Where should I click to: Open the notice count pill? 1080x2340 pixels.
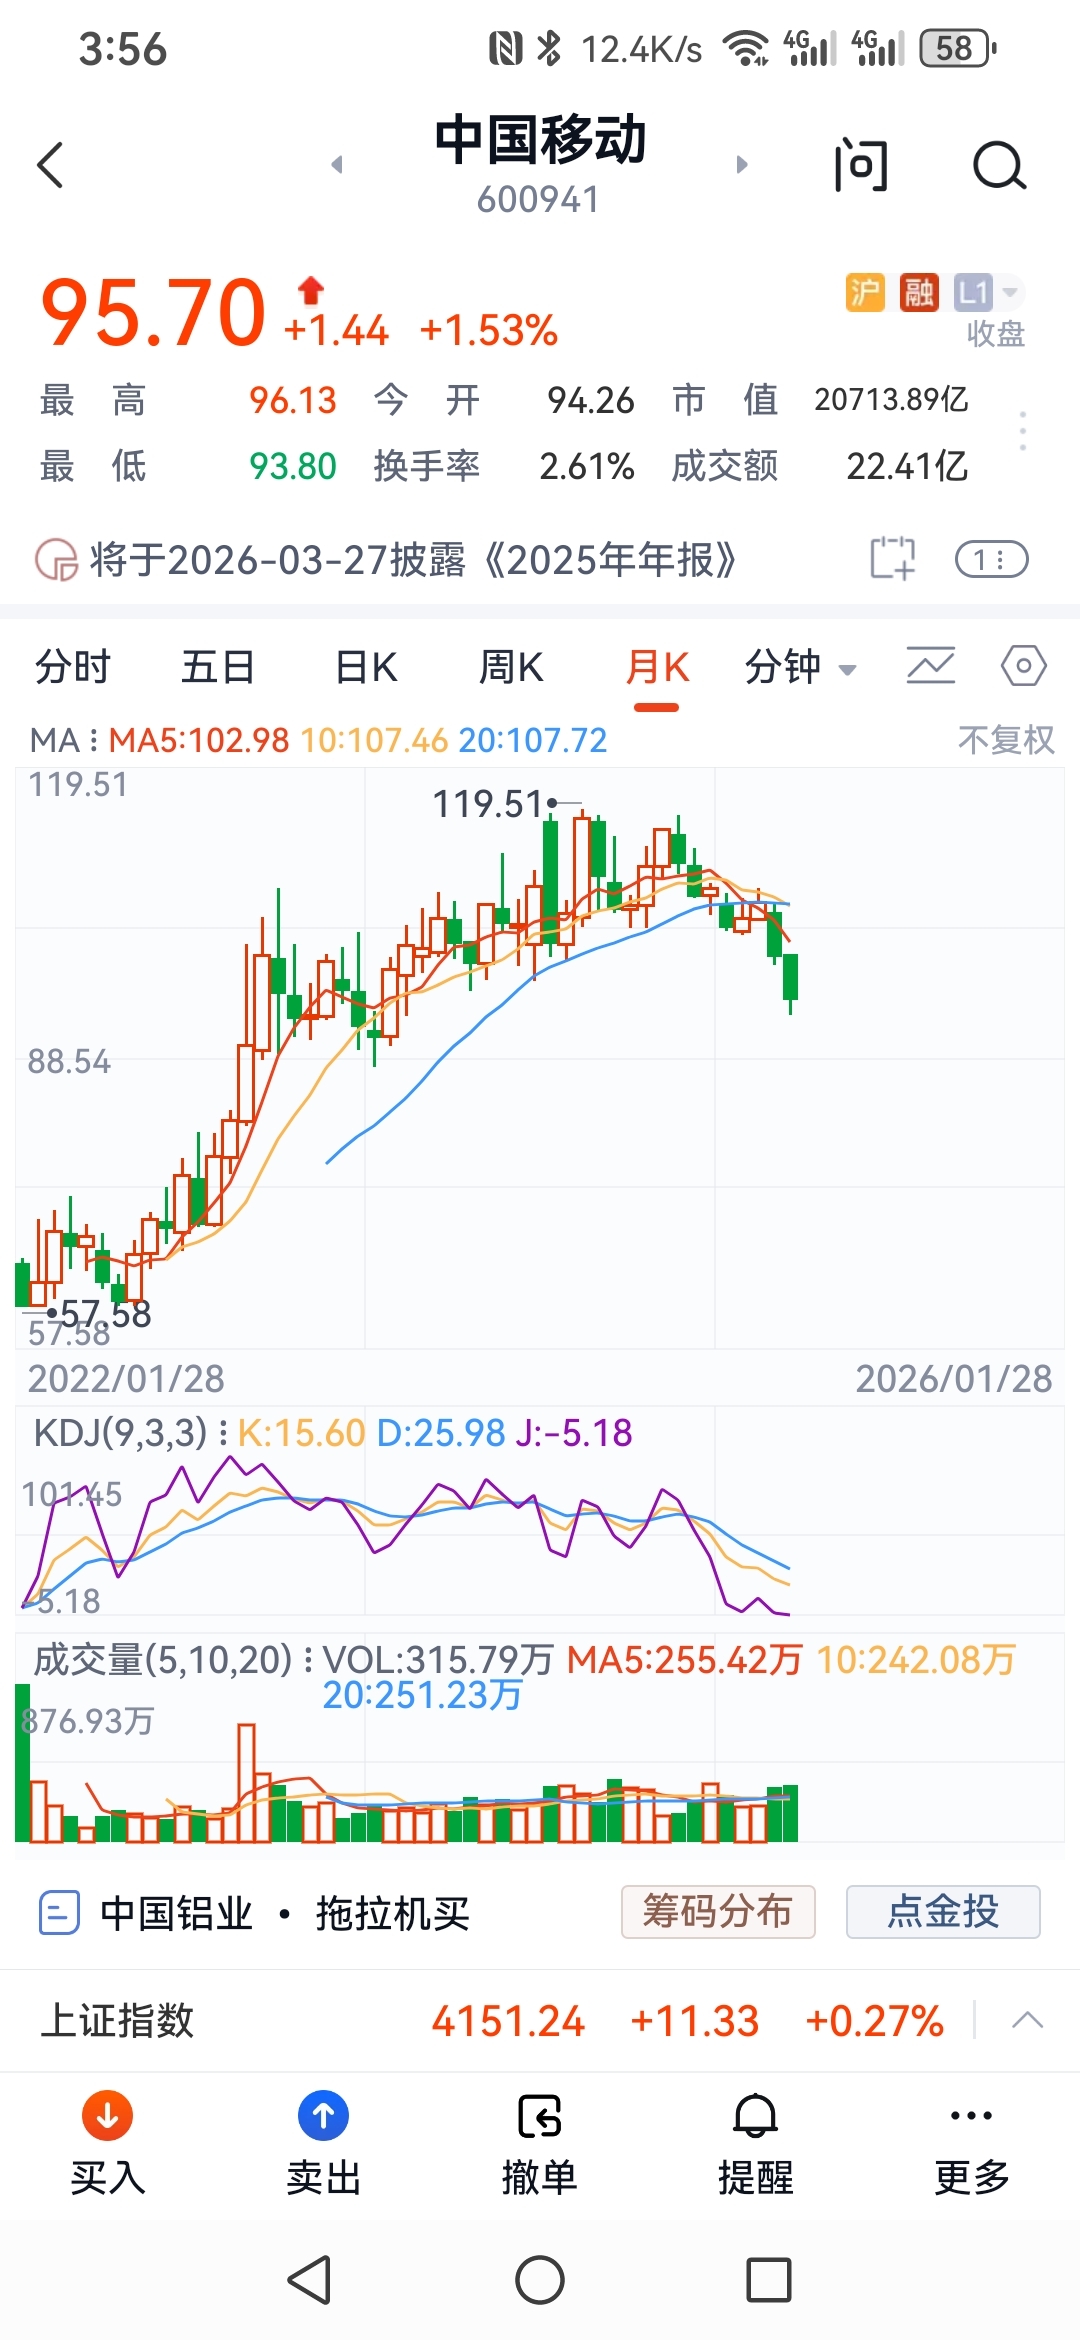coord(991,559)
